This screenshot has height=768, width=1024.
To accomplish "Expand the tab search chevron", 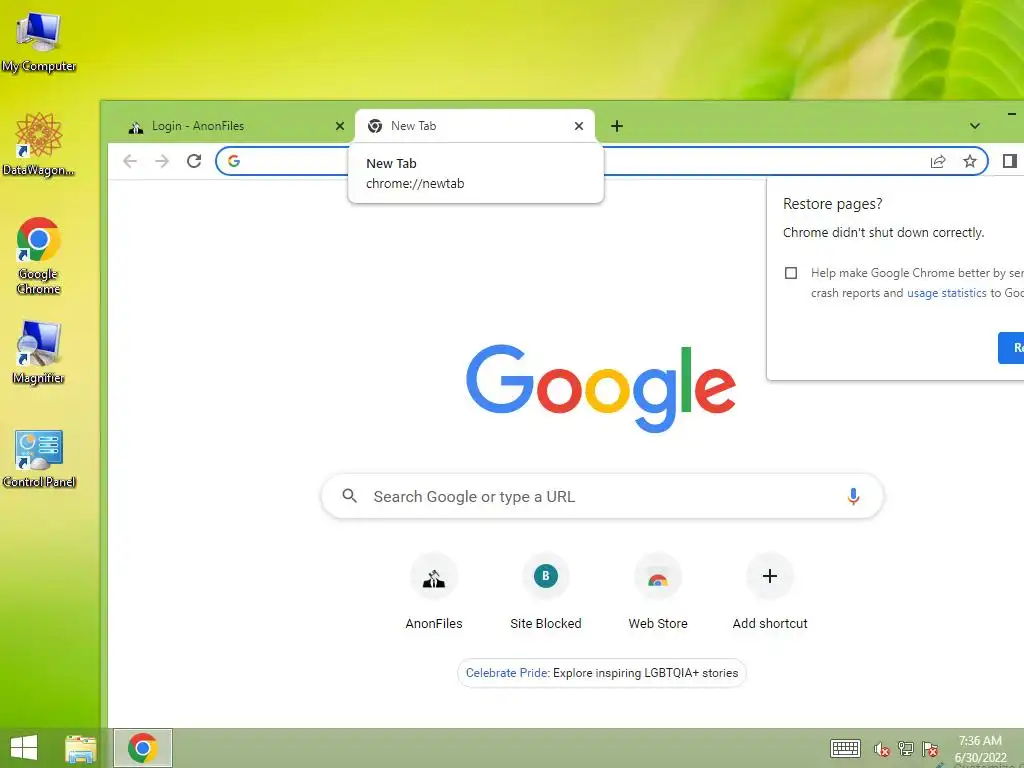I will tap(974, 126).
